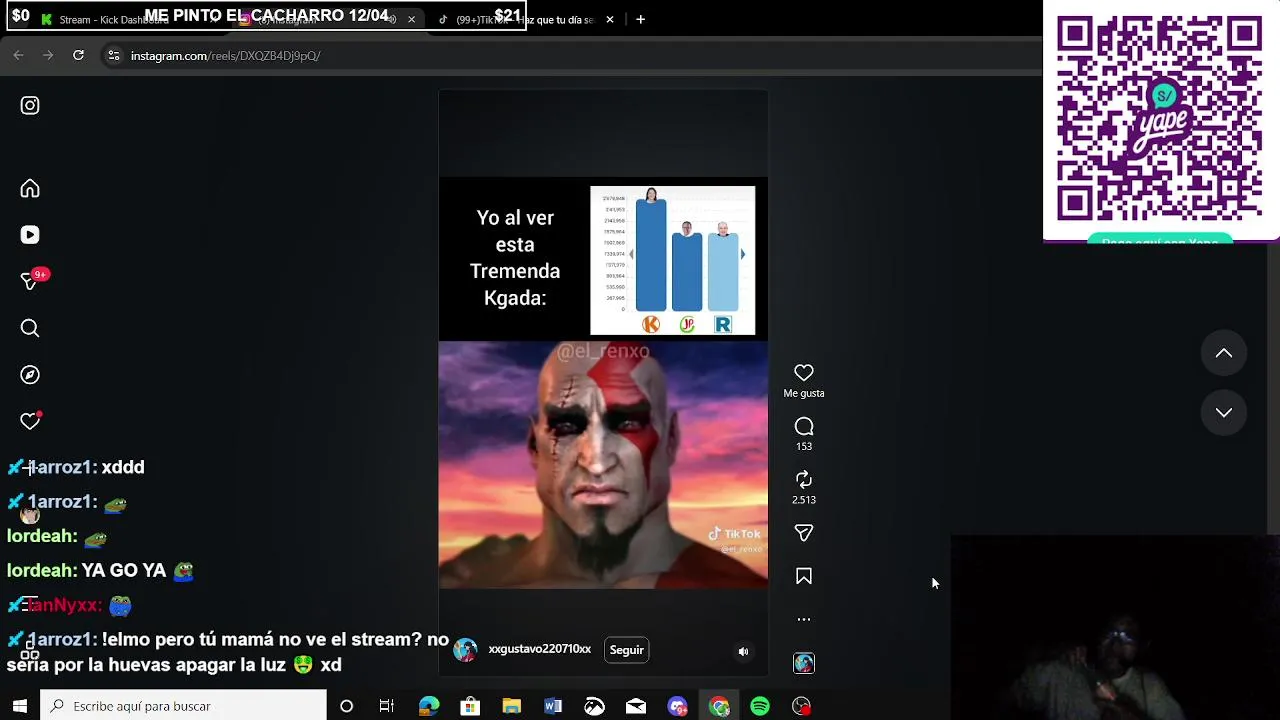The height and width of the screenshot is (720, 1280).
Task: Switch to the Instagram browser tab
Action: [x=320, y=19]
